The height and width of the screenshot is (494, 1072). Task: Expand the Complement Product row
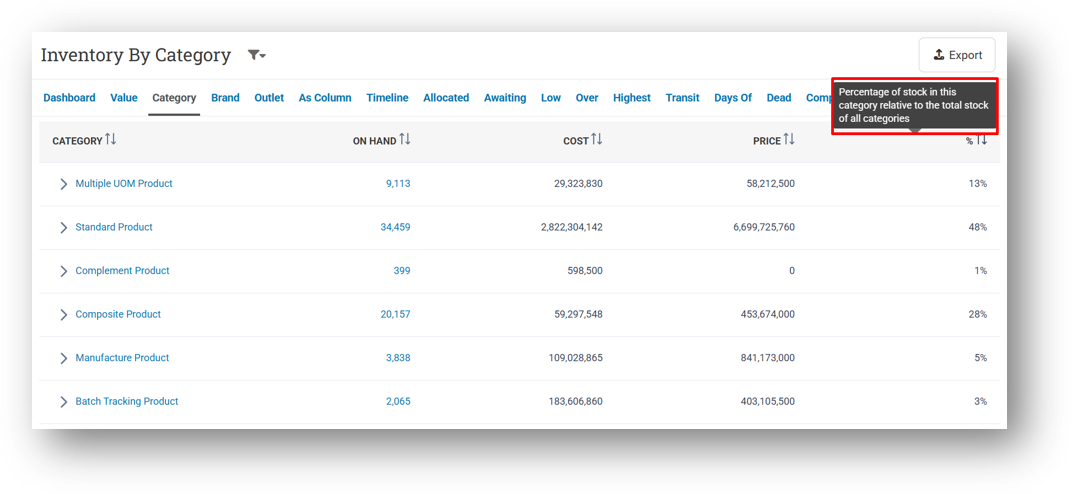[x=64, y=271]
